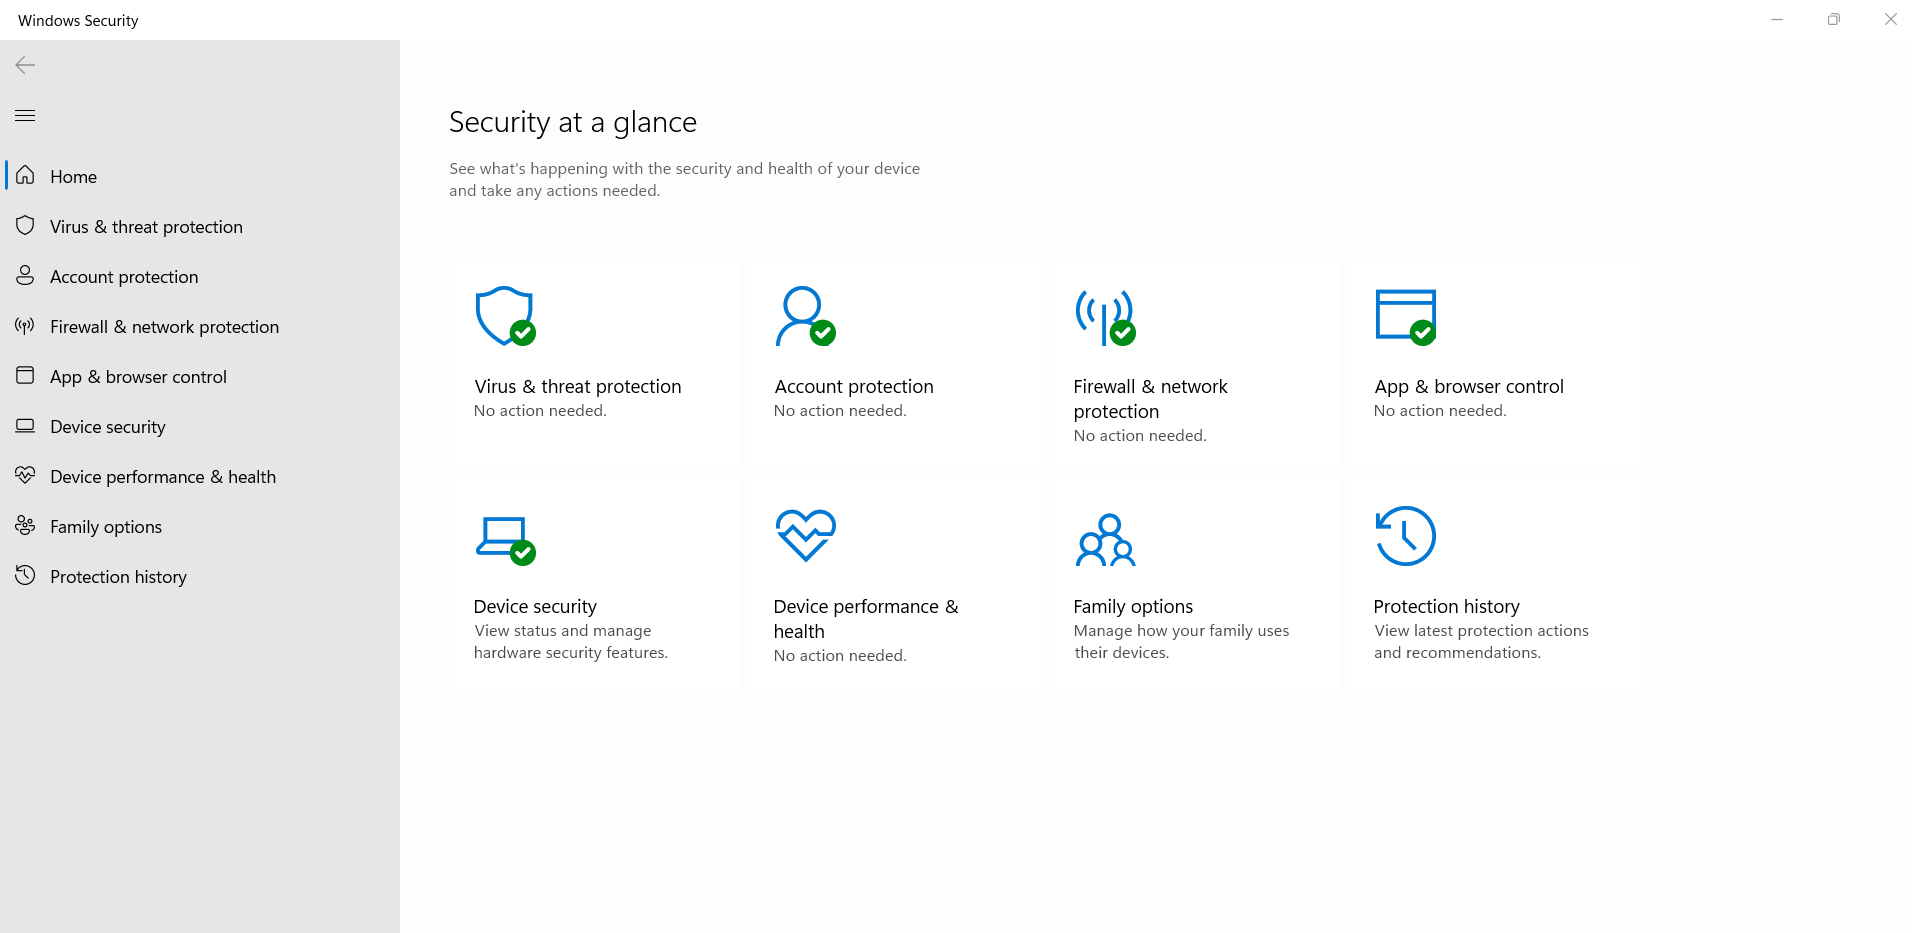Viewport: 1912px width, 933px height.
Task: Click the heart icon for Device performance in sidebar
Action: pos(25,475)
